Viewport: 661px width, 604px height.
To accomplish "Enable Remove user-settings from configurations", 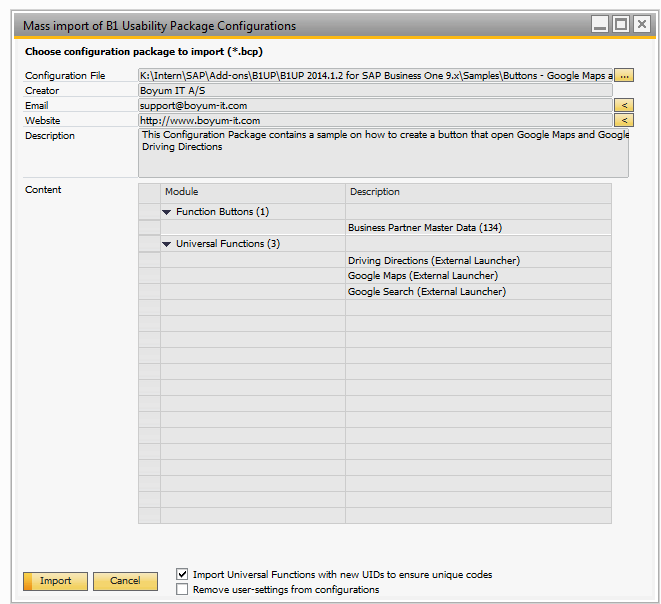I will [182, 590].
